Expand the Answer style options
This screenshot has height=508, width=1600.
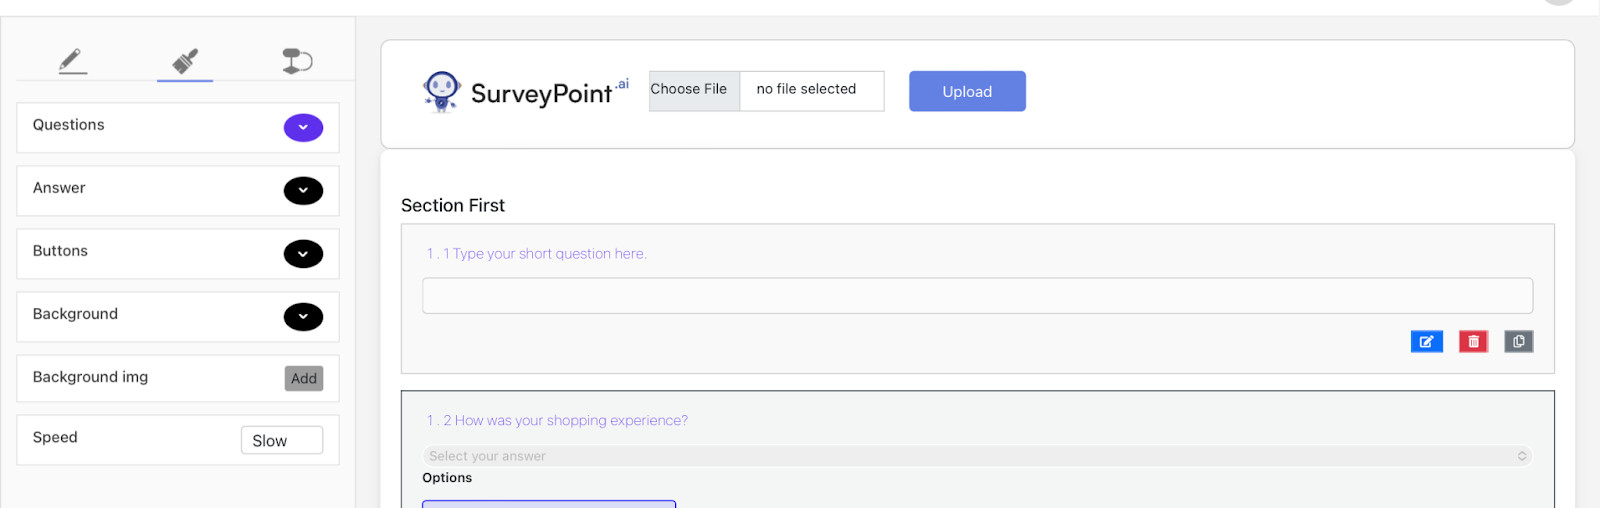(x=303, y=191)
